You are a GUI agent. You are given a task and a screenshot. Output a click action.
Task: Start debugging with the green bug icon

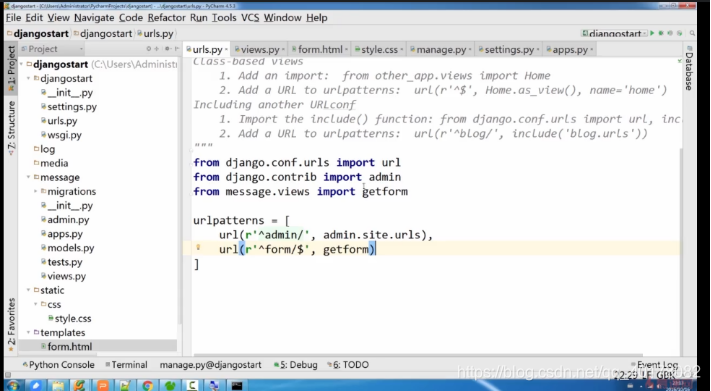[x=661, y=33]
